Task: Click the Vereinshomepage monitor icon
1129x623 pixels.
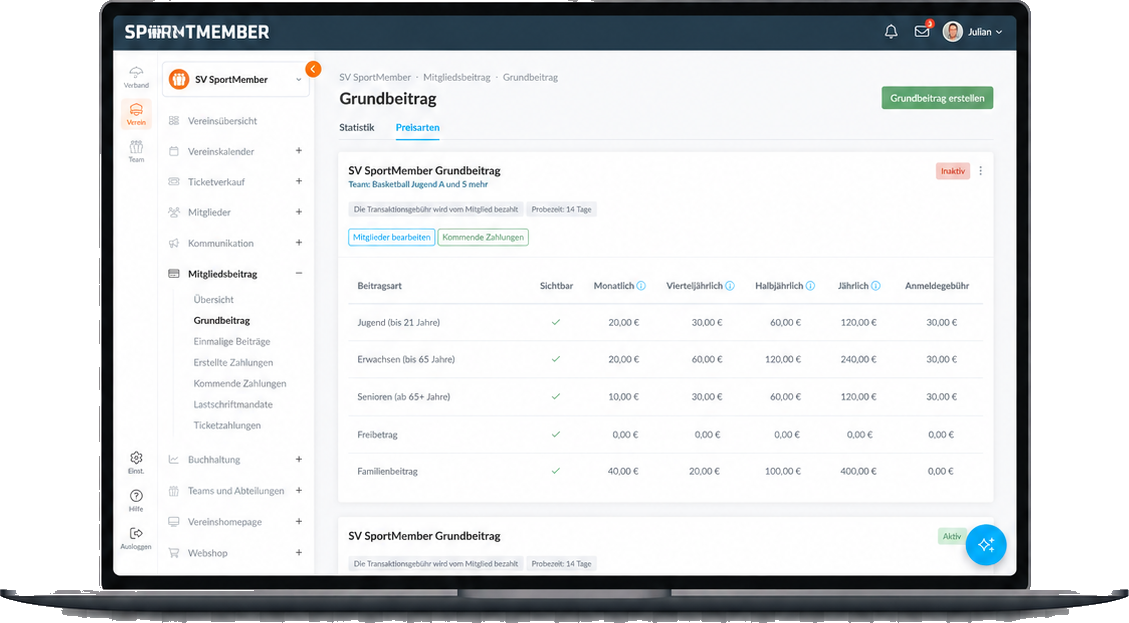Action: pos(174,521)
